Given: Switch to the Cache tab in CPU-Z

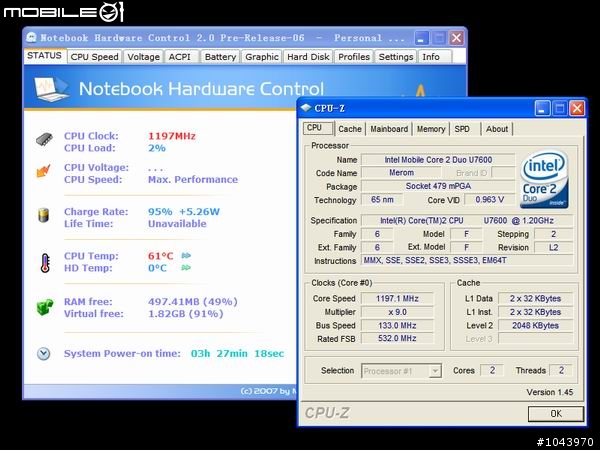Looking at the screenshot, I should (x=350, y=129).
